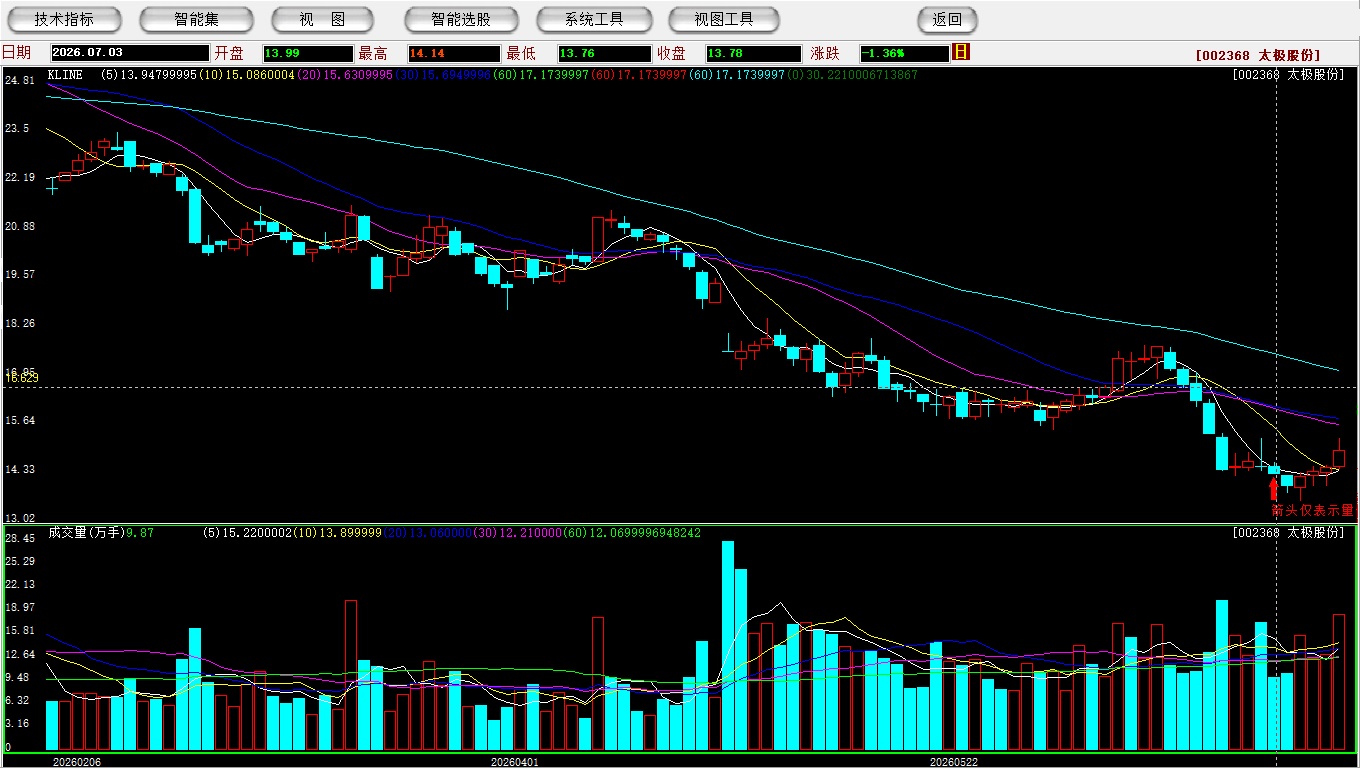
Task: Click the 最低 field label
Action: coord(521,53)
